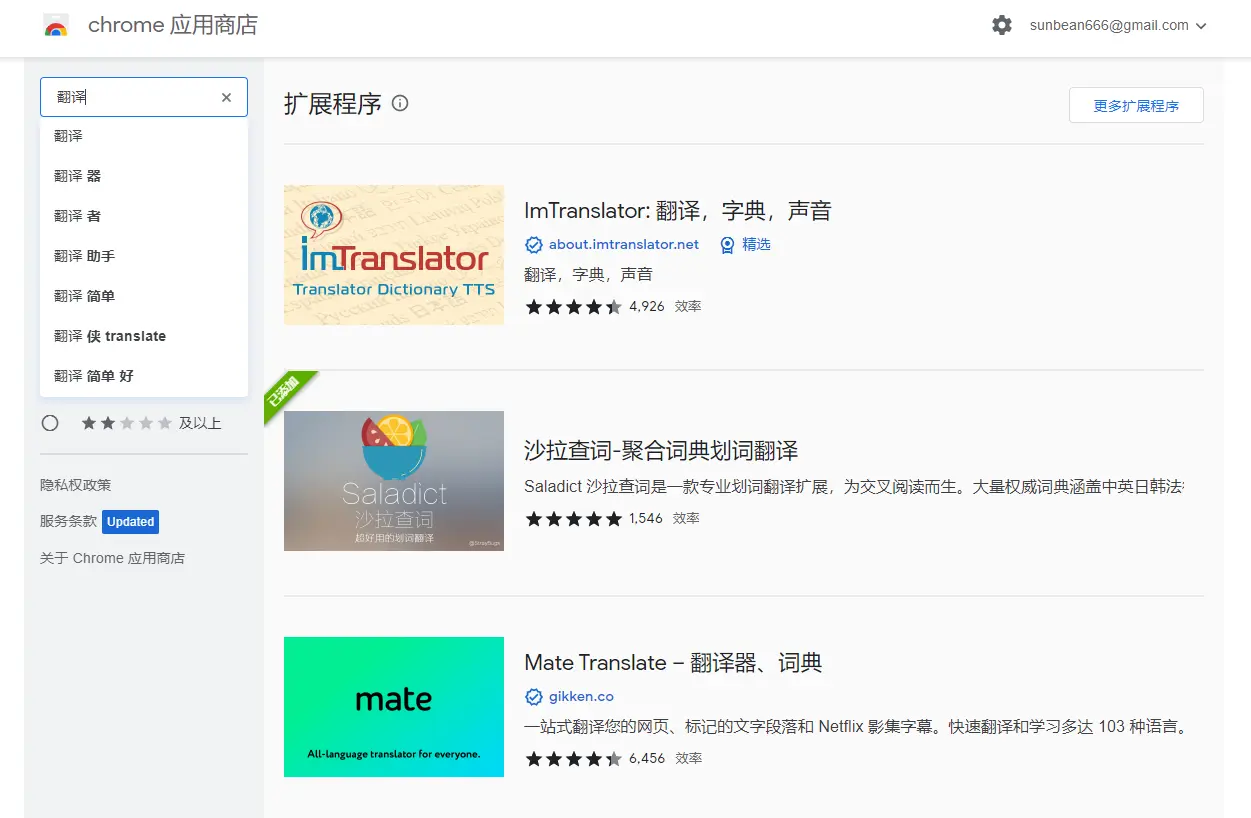Image resolution: width=1251 pixels, height=818 pixels.
Task: Choose the 翻译 器 suggestion
Action: [x=144, y=176]
